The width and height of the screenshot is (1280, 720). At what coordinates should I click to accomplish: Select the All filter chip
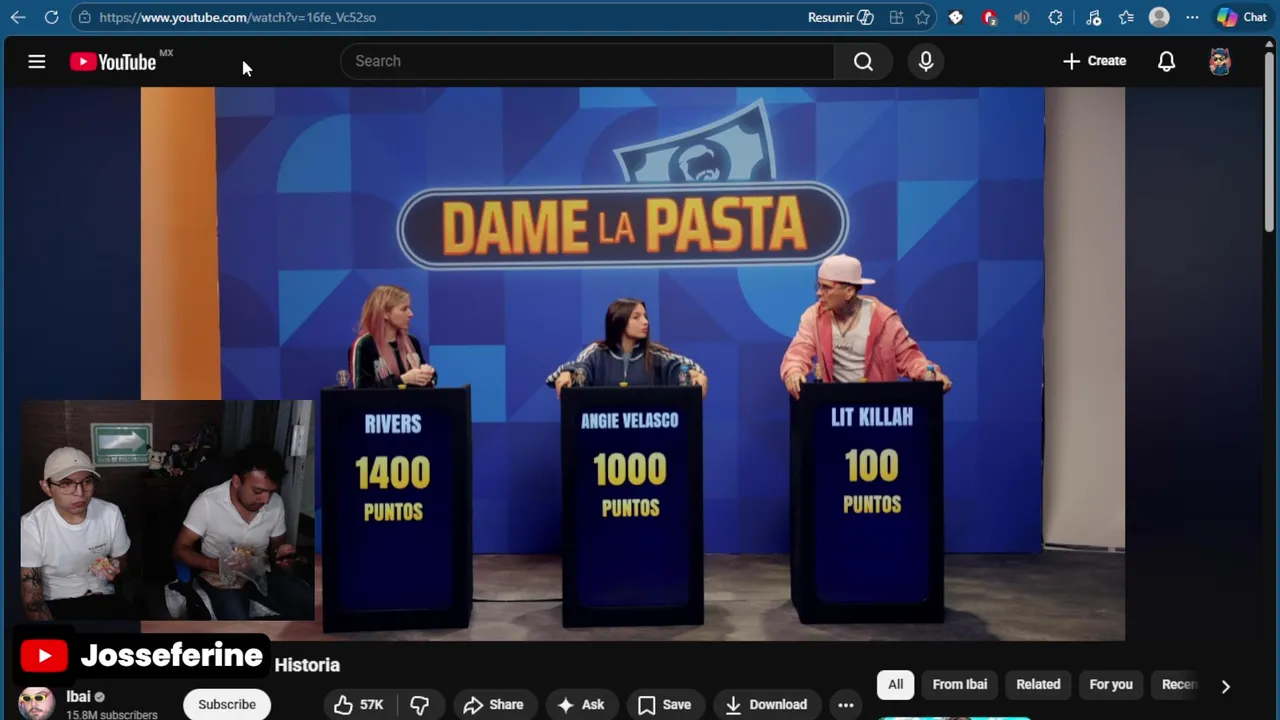(895, 685)
